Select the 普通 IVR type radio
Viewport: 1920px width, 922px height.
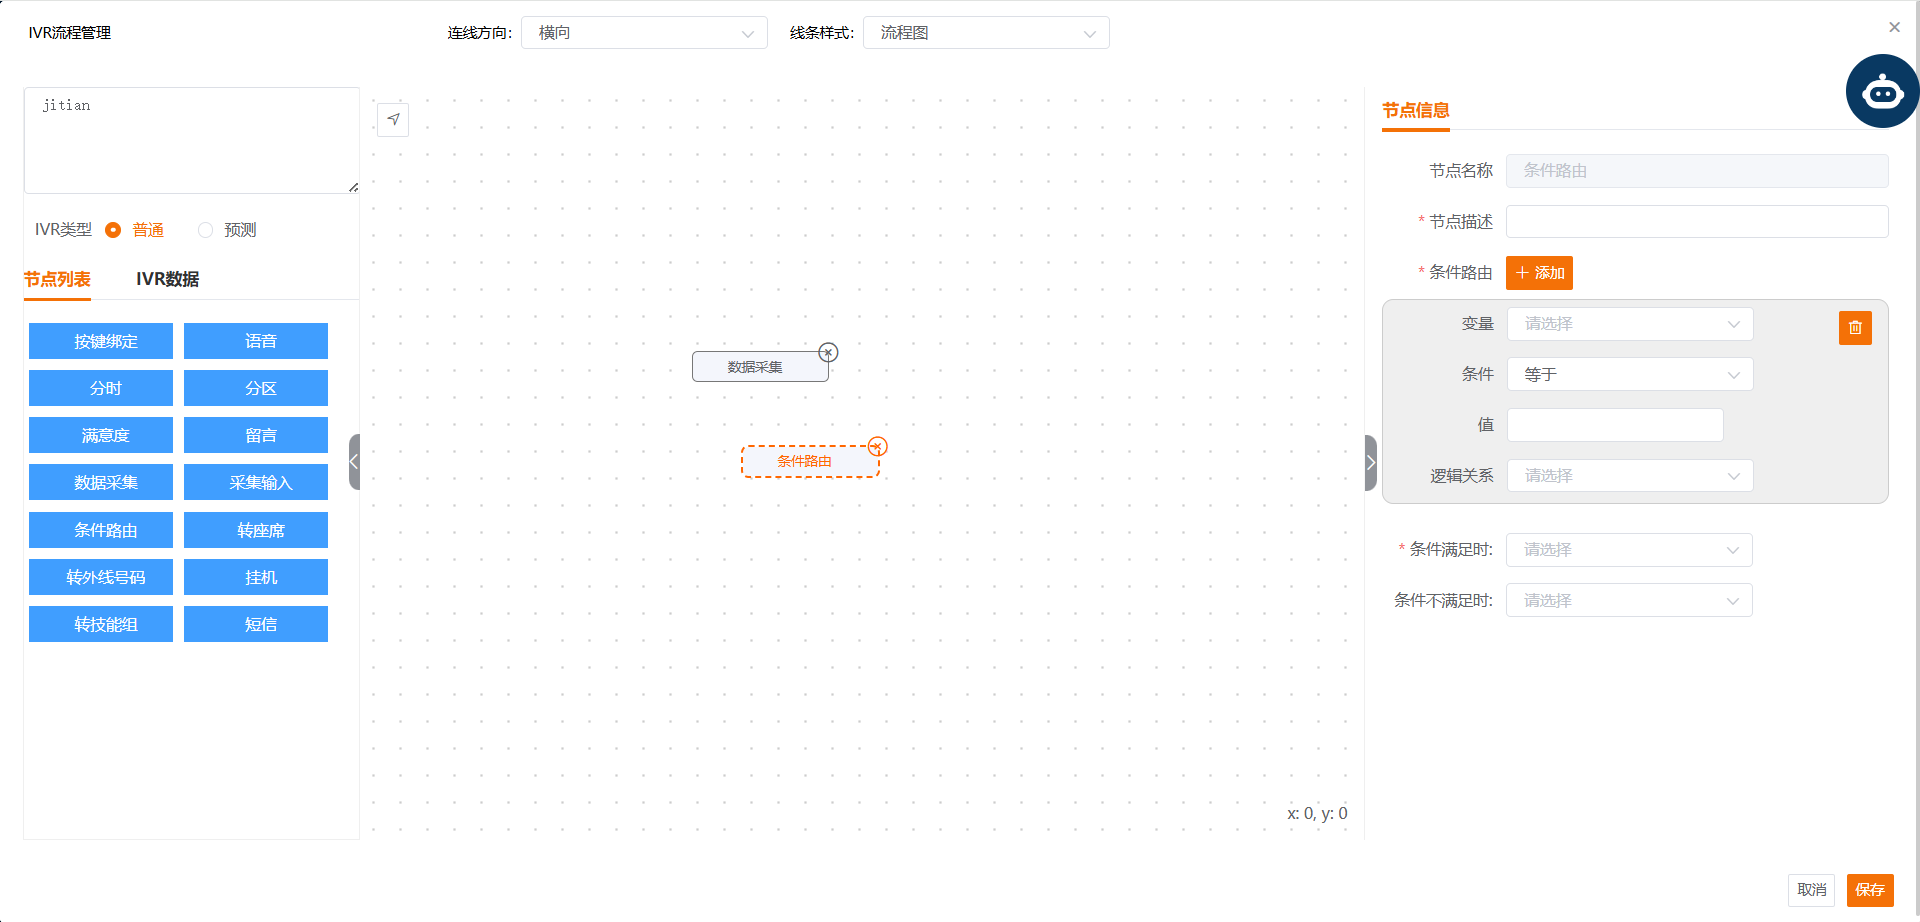[x=114, y=230]
